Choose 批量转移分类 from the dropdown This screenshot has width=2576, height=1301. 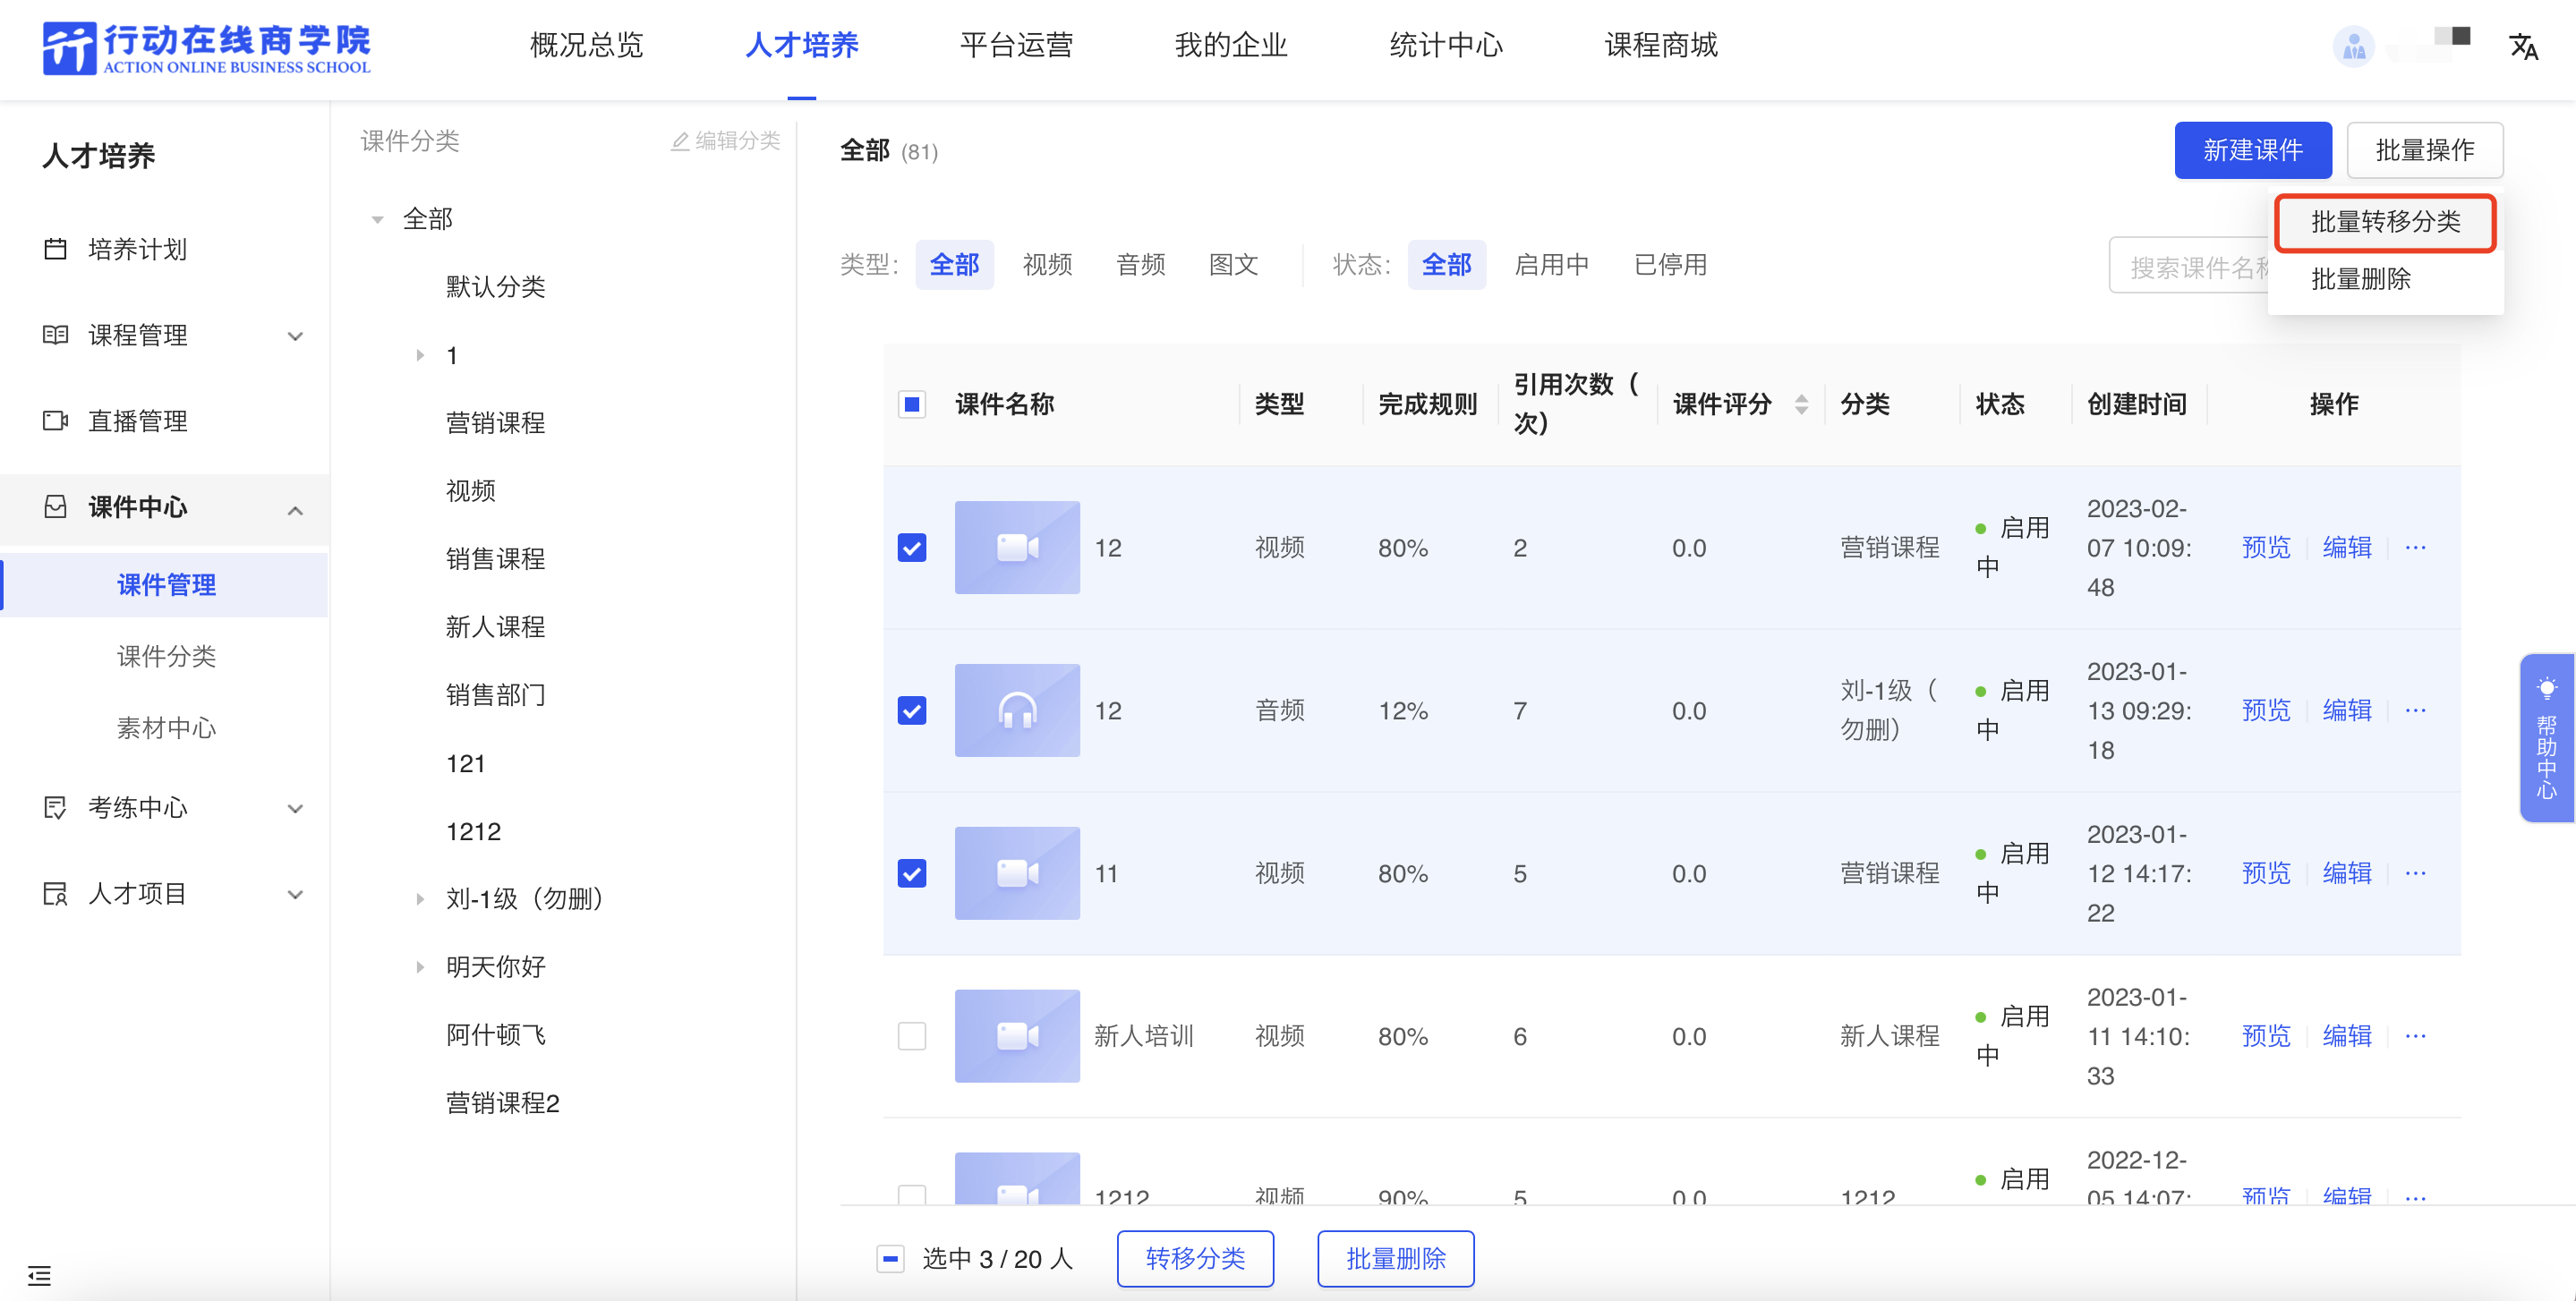click(x=2385, y=222)
